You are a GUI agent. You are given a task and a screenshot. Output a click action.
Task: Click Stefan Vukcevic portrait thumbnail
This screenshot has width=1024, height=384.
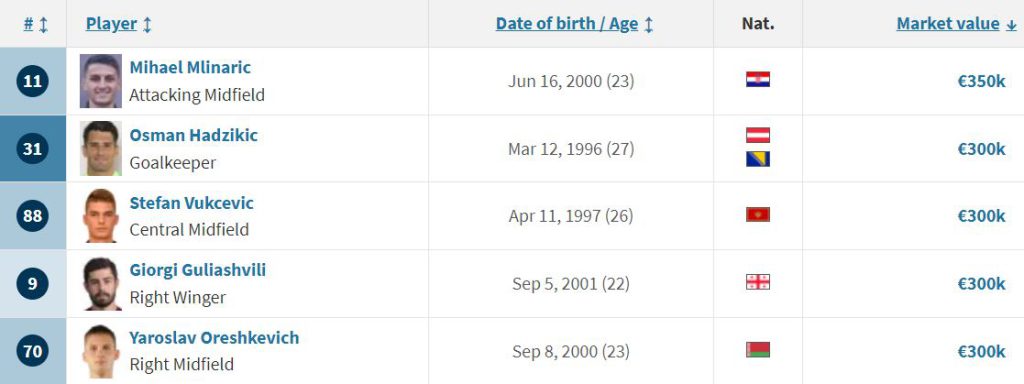[x=101, y=216]
